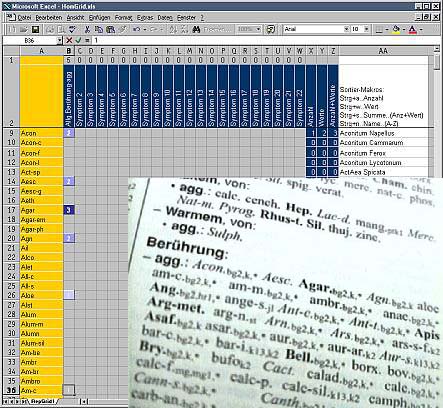Screen dimensions: 443x408
Task: Confirm cell entry with the green checkmark
Action: [x=78, y=40]
